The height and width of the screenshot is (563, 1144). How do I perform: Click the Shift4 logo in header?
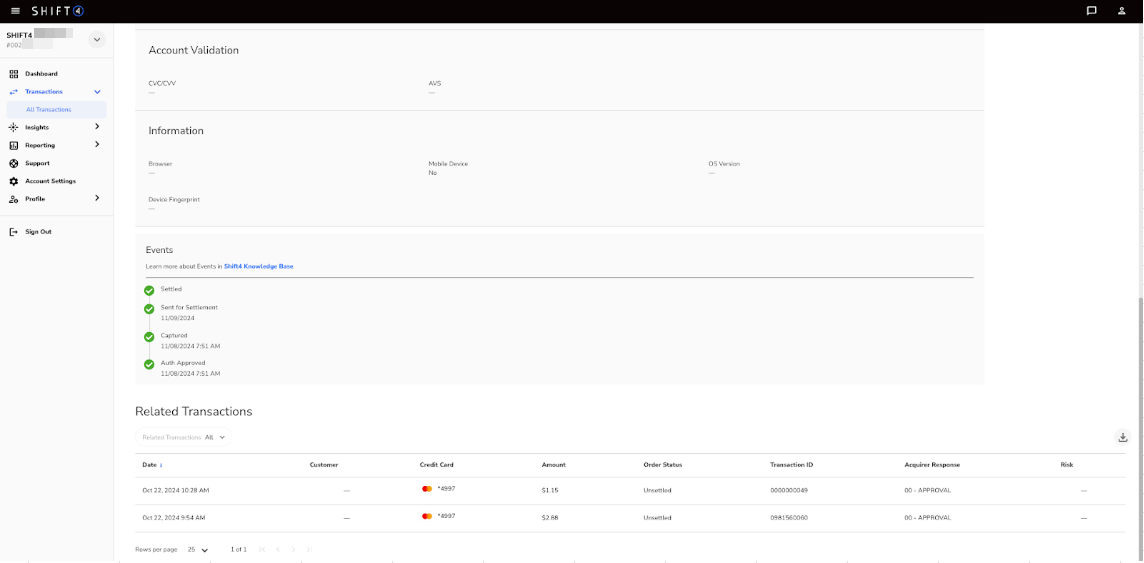(58, 11)
